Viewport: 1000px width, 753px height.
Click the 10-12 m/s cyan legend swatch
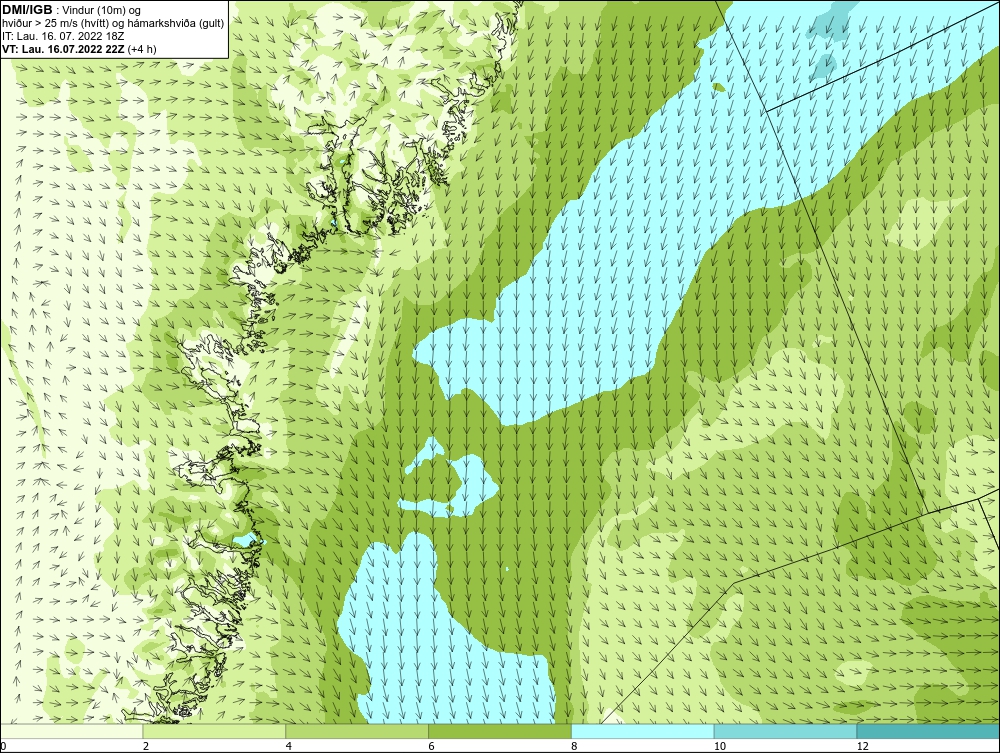click(786, 731)
